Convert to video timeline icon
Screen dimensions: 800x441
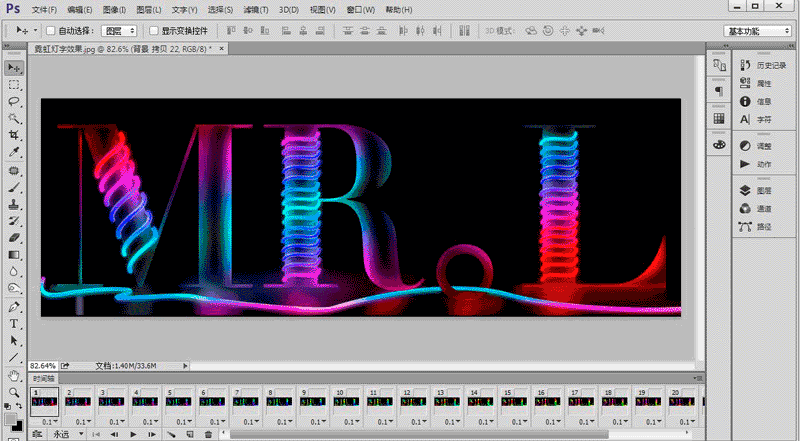pos(37,434)
